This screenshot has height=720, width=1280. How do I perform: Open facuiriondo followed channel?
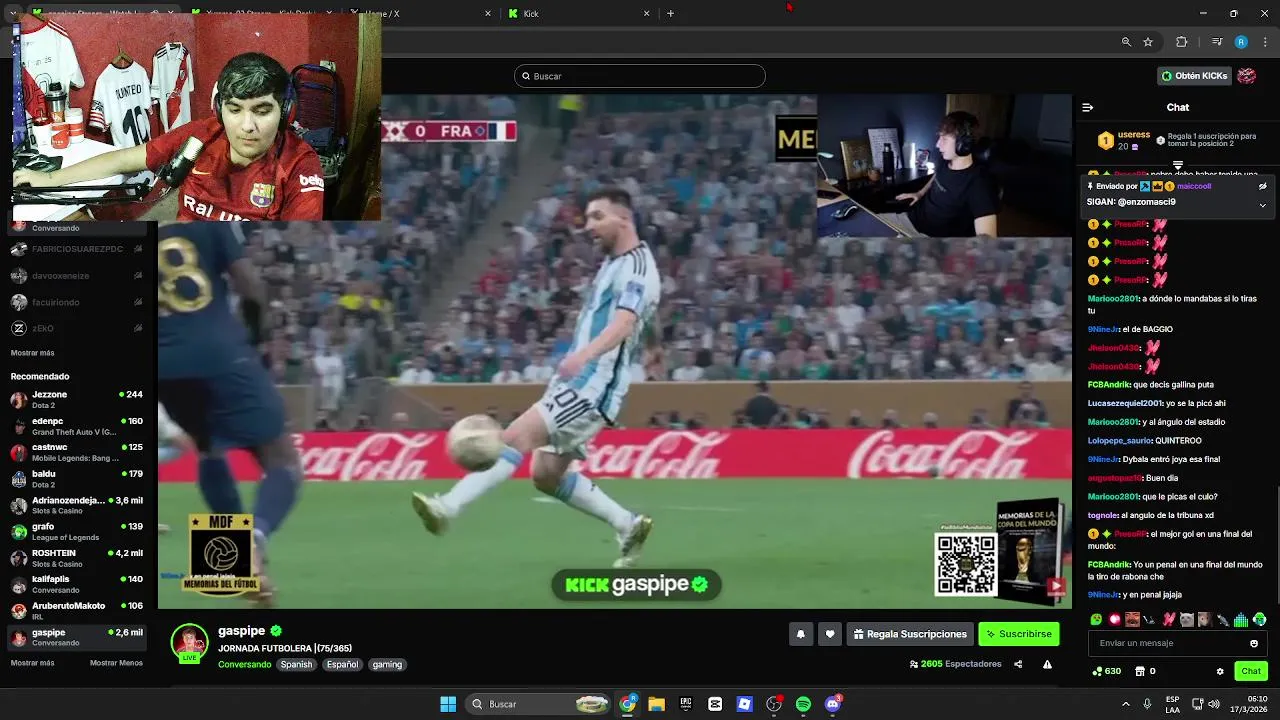point(77,302)
